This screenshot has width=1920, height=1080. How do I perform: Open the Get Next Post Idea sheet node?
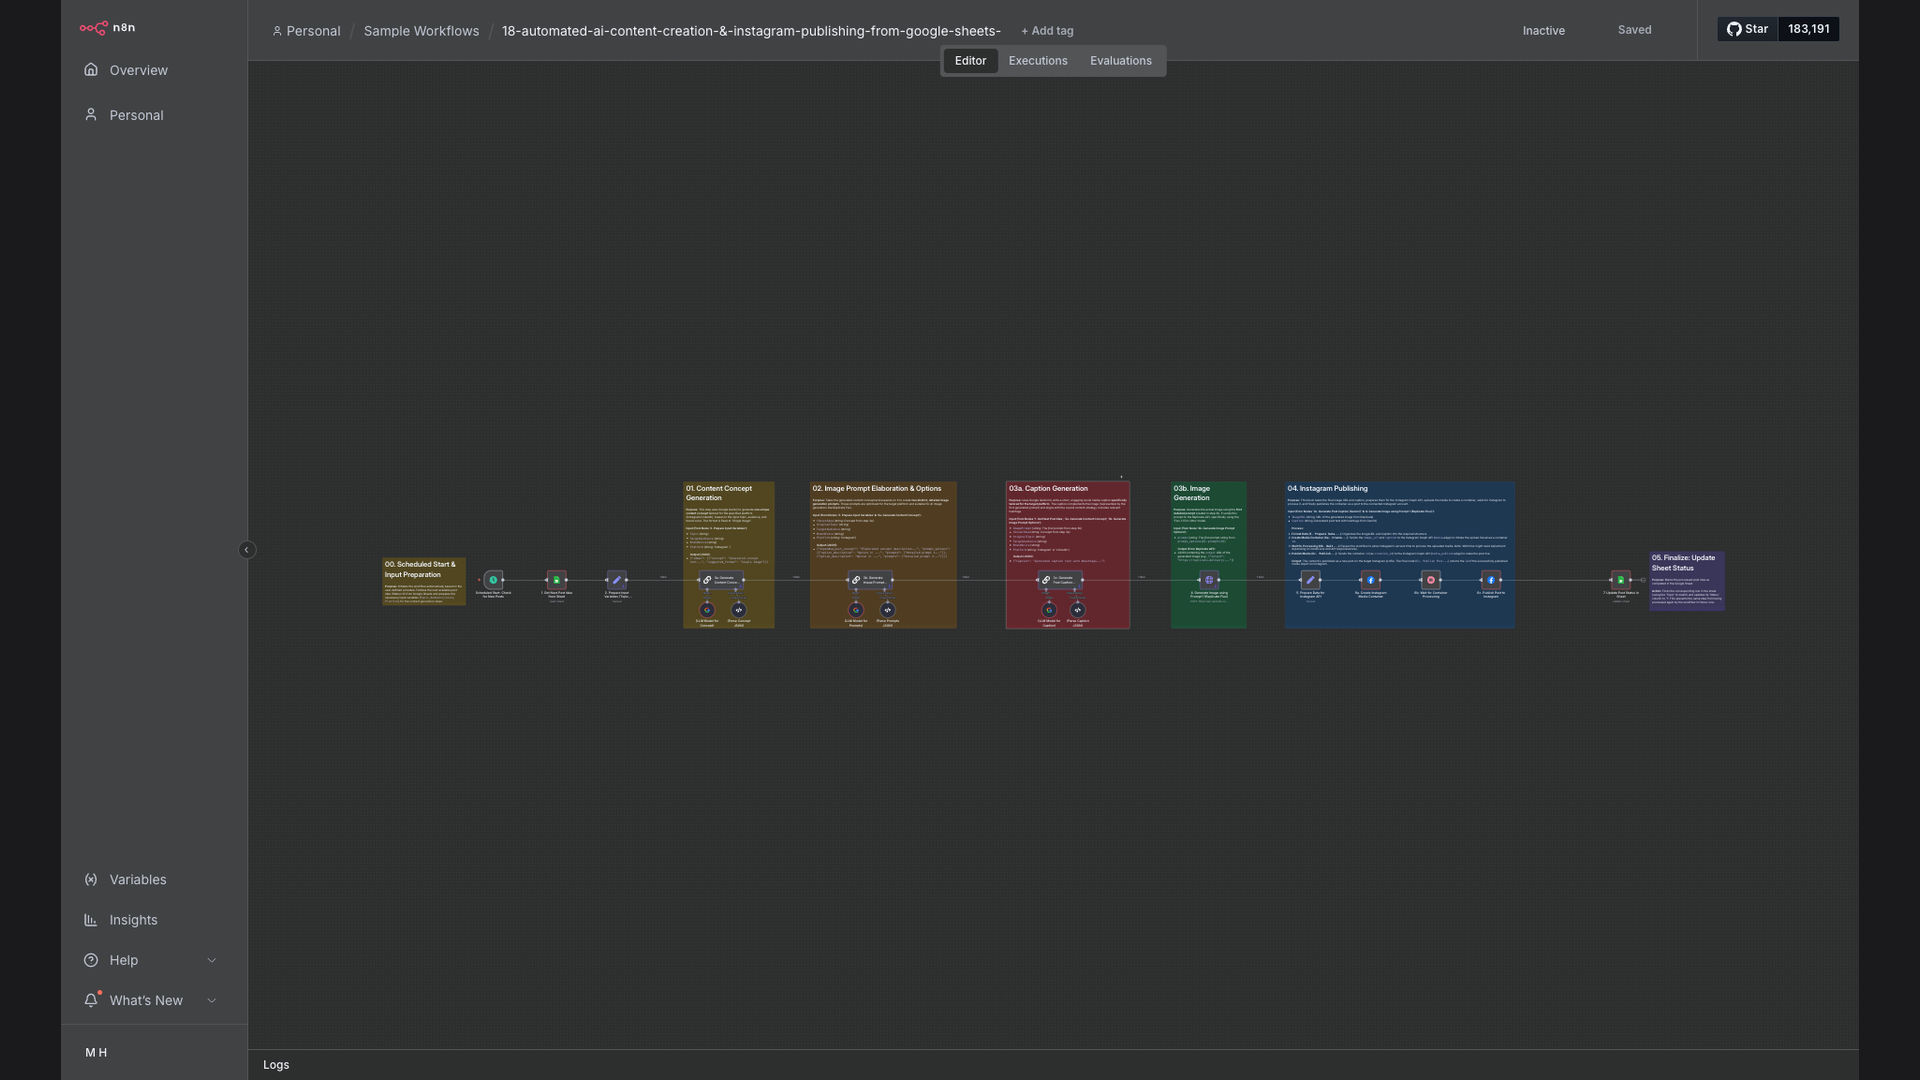coord(557,580)
